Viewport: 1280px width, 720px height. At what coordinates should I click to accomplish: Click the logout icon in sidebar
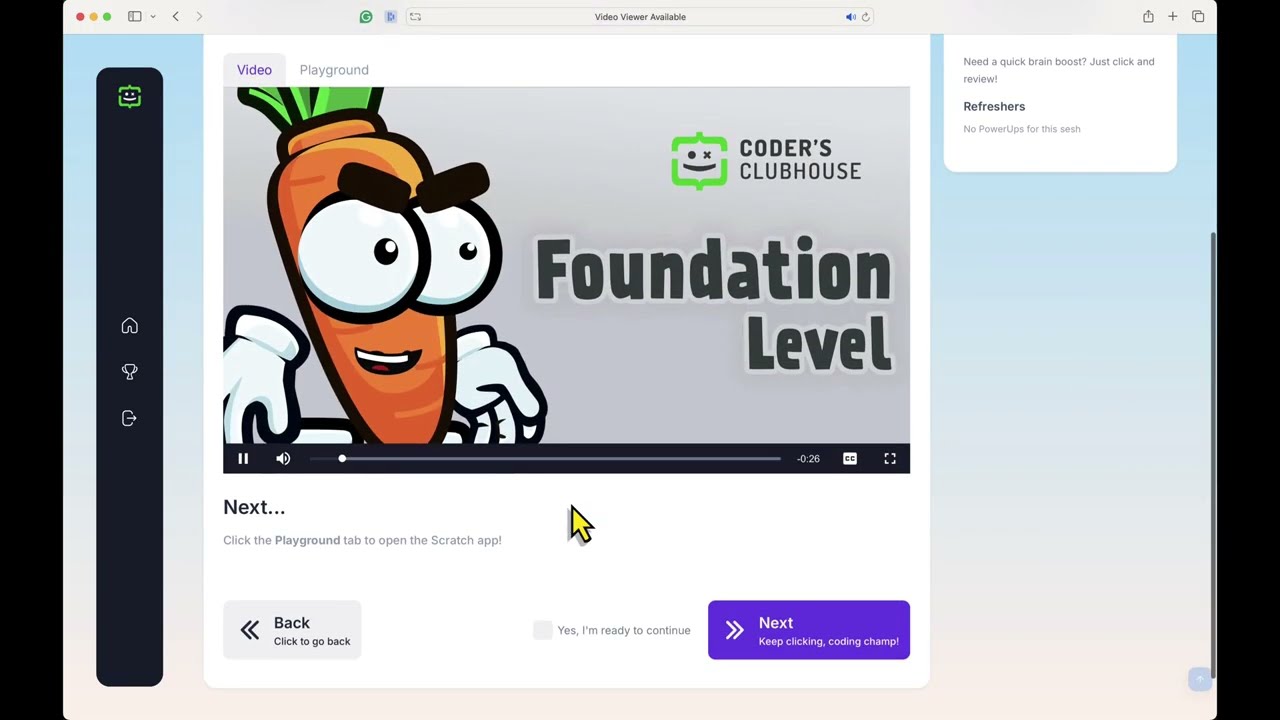tap(129, 418)
